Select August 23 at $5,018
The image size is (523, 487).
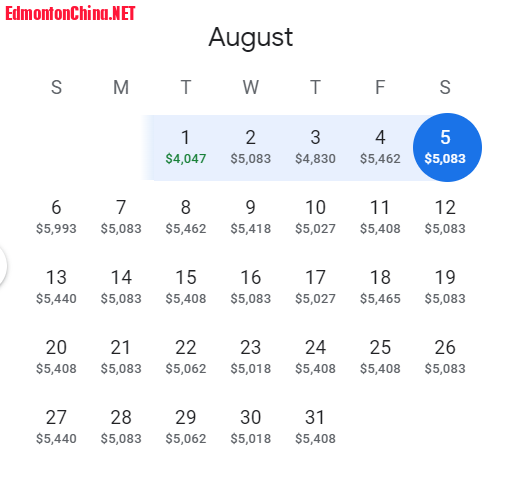pos(250,357)
